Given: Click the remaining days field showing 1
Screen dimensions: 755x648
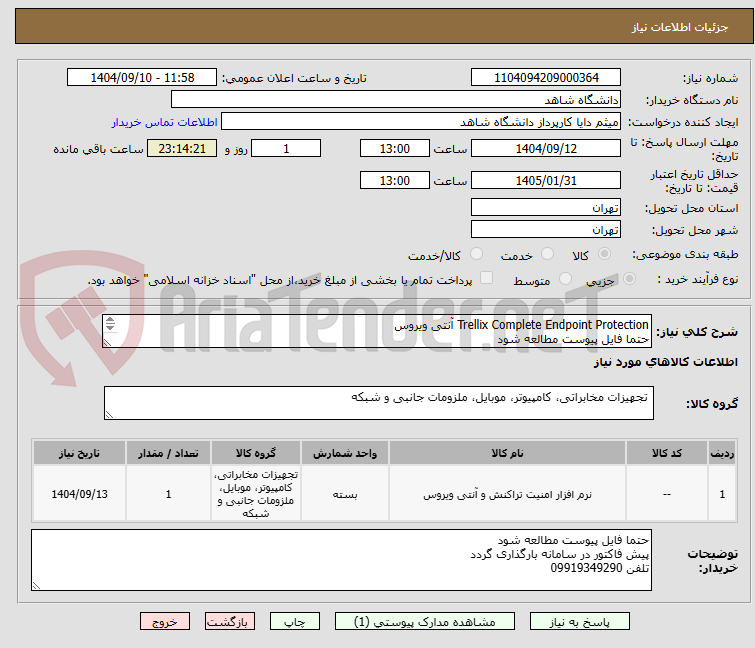Looking at the screenshot, I should point(286,148).
